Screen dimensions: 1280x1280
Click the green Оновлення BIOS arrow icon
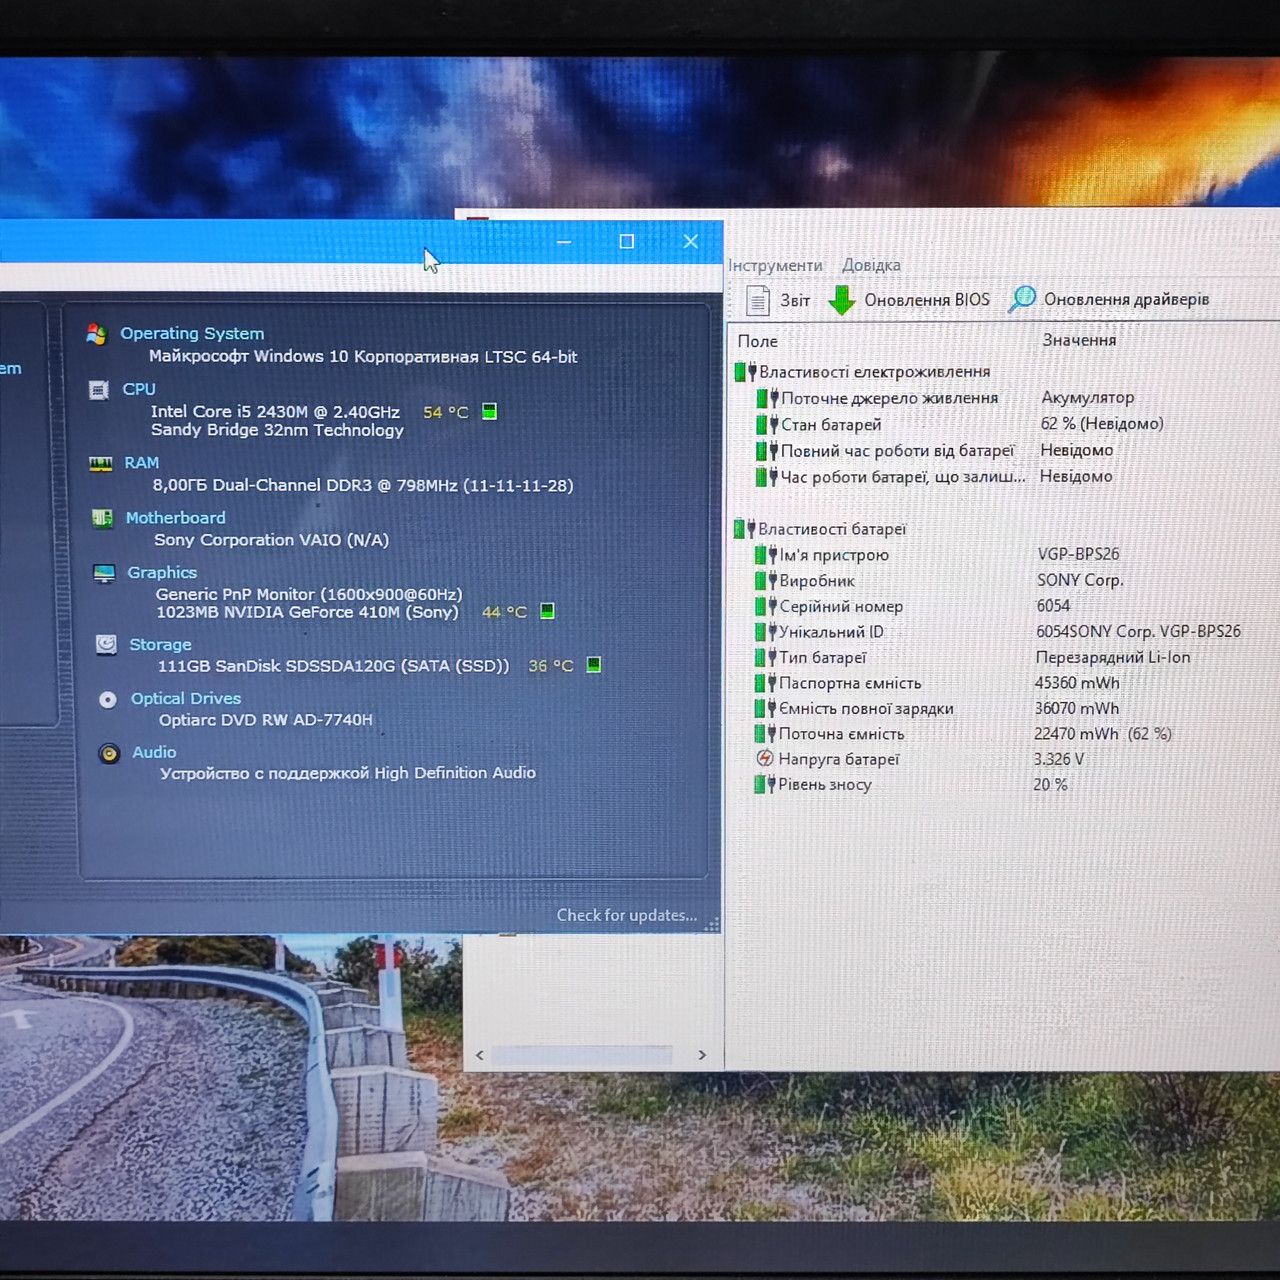click(842, 300)
